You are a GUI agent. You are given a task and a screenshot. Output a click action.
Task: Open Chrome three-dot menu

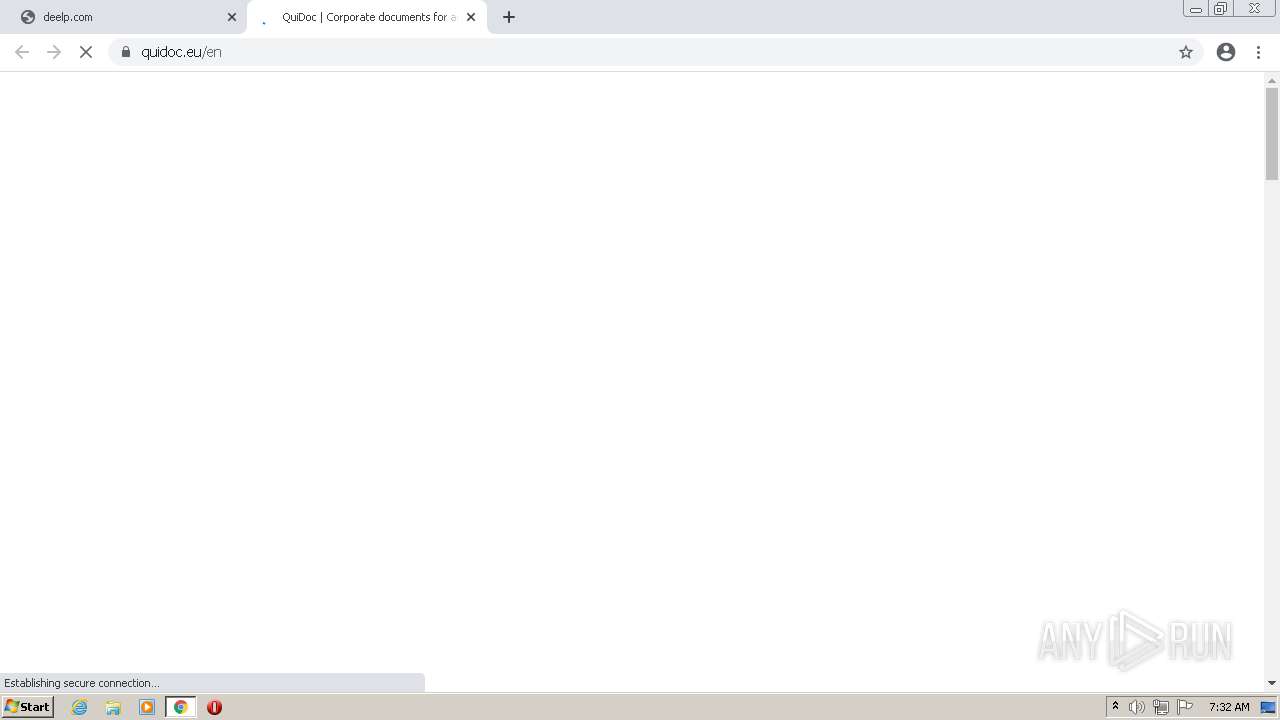[1258, 52]
